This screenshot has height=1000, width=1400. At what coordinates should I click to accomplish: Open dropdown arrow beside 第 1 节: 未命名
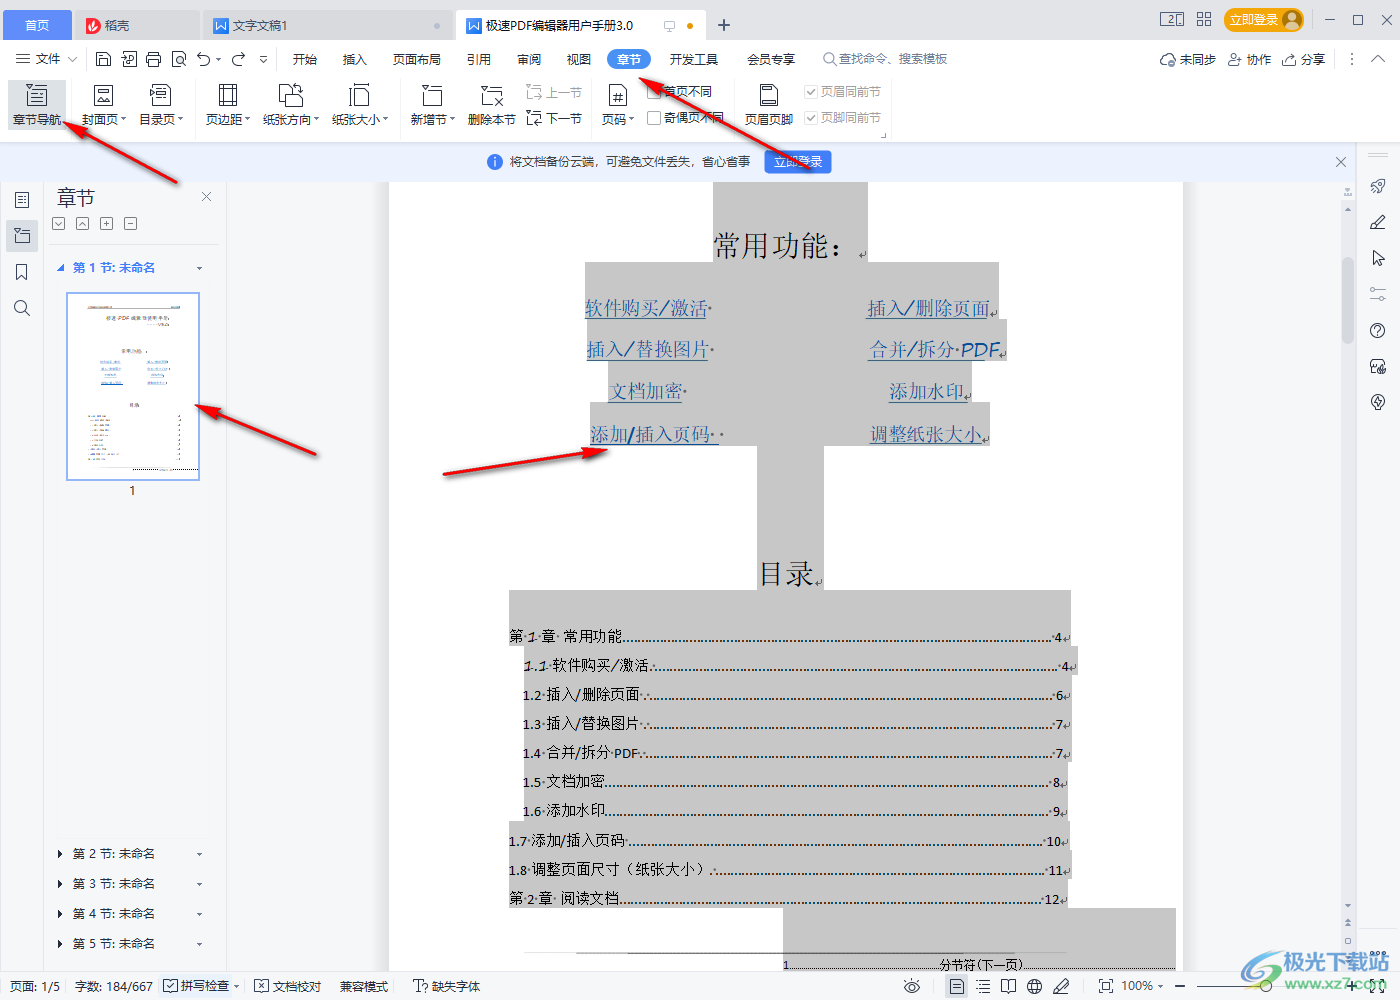coord(199,268)
